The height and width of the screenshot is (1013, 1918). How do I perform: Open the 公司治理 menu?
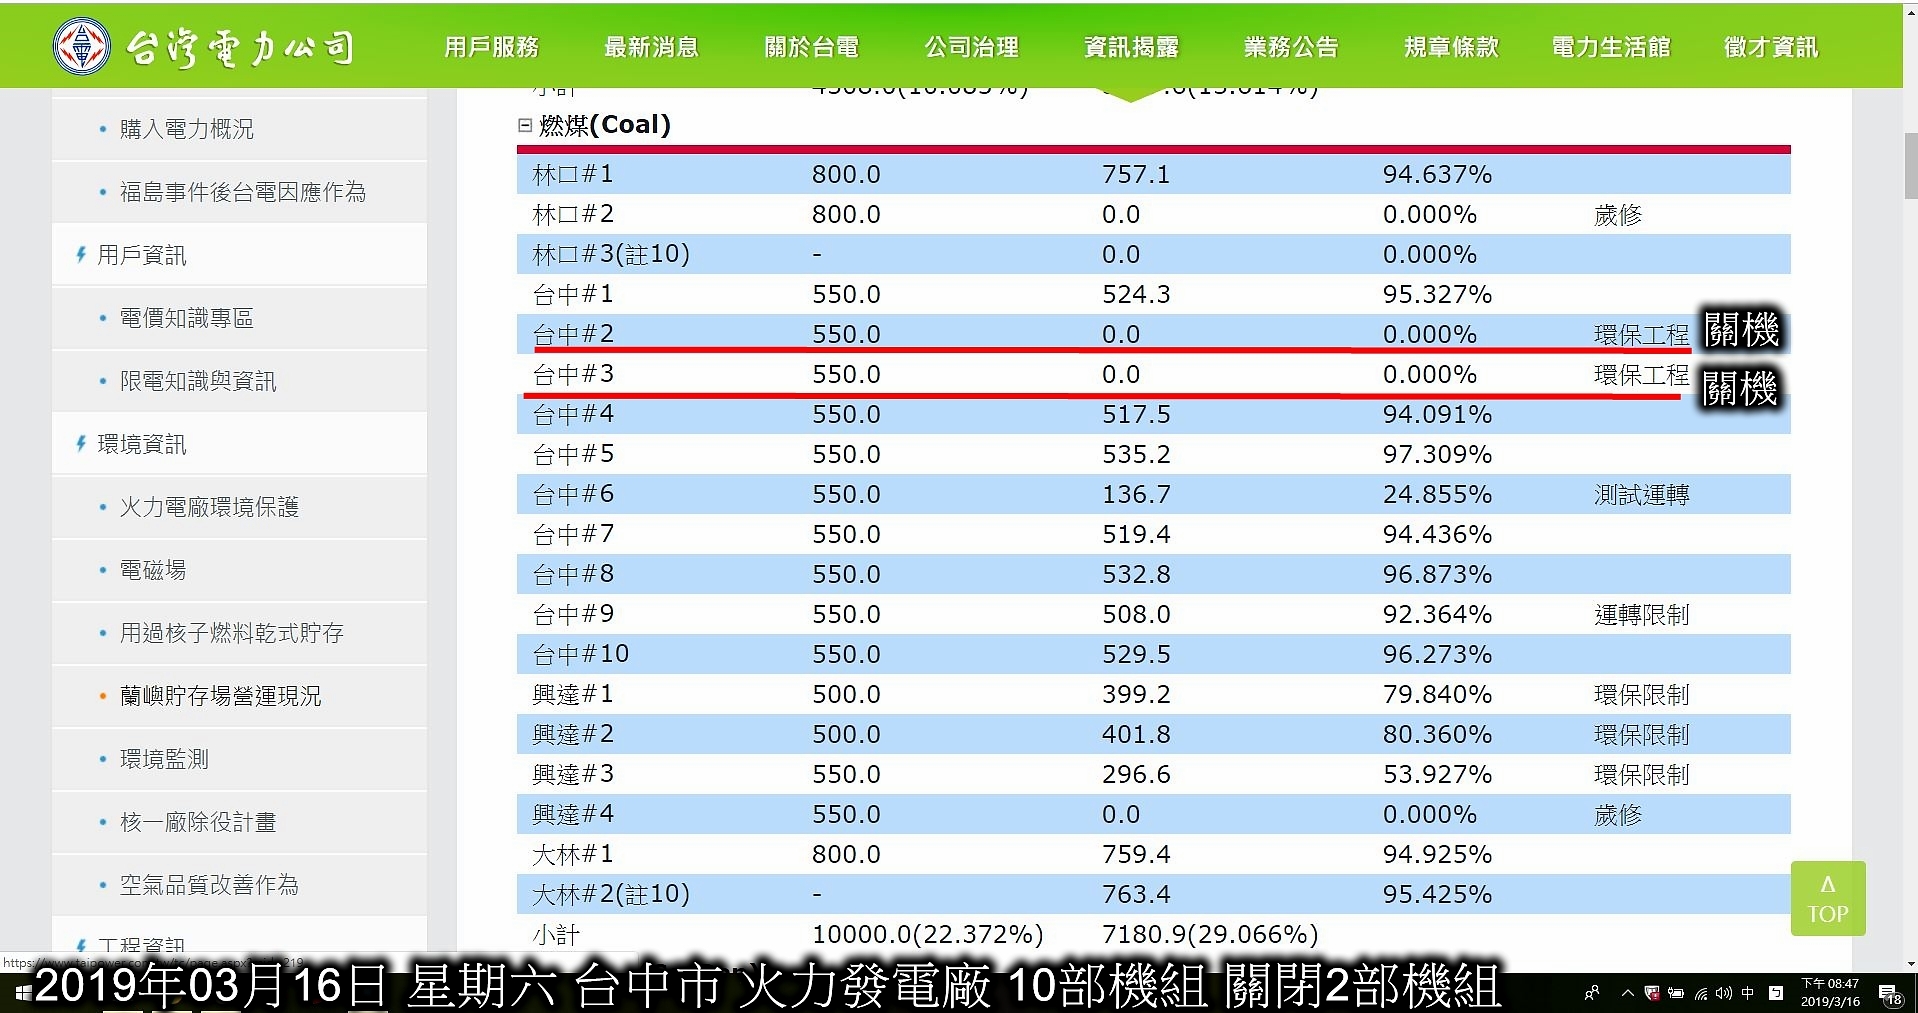tap(971, 47)
